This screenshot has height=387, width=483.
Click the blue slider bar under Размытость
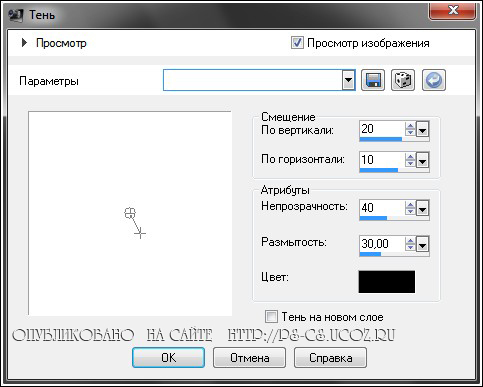(x=370, y=254)
